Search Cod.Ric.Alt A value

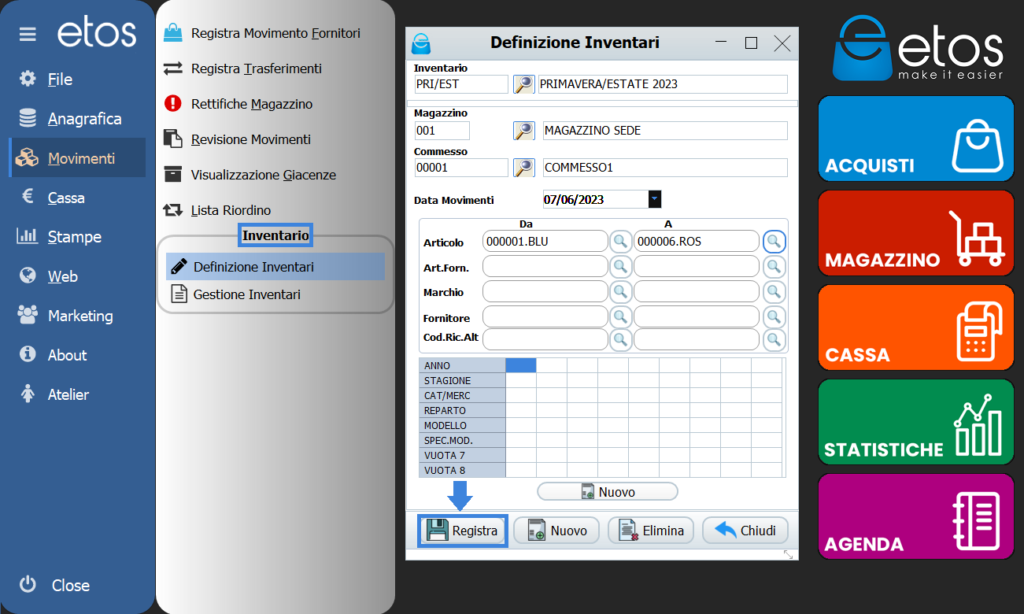(774, 340)
